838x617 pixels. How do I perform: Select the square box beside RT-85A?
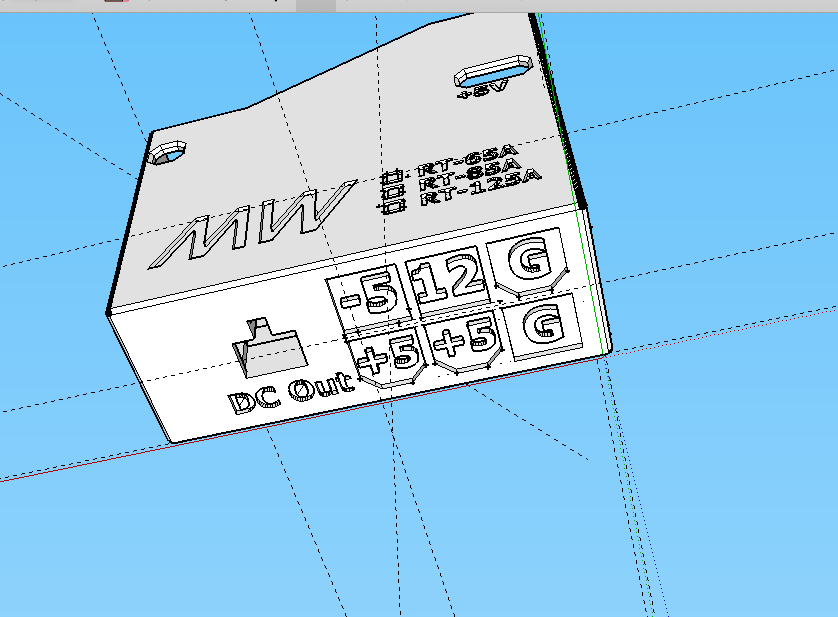click(392, 190)
